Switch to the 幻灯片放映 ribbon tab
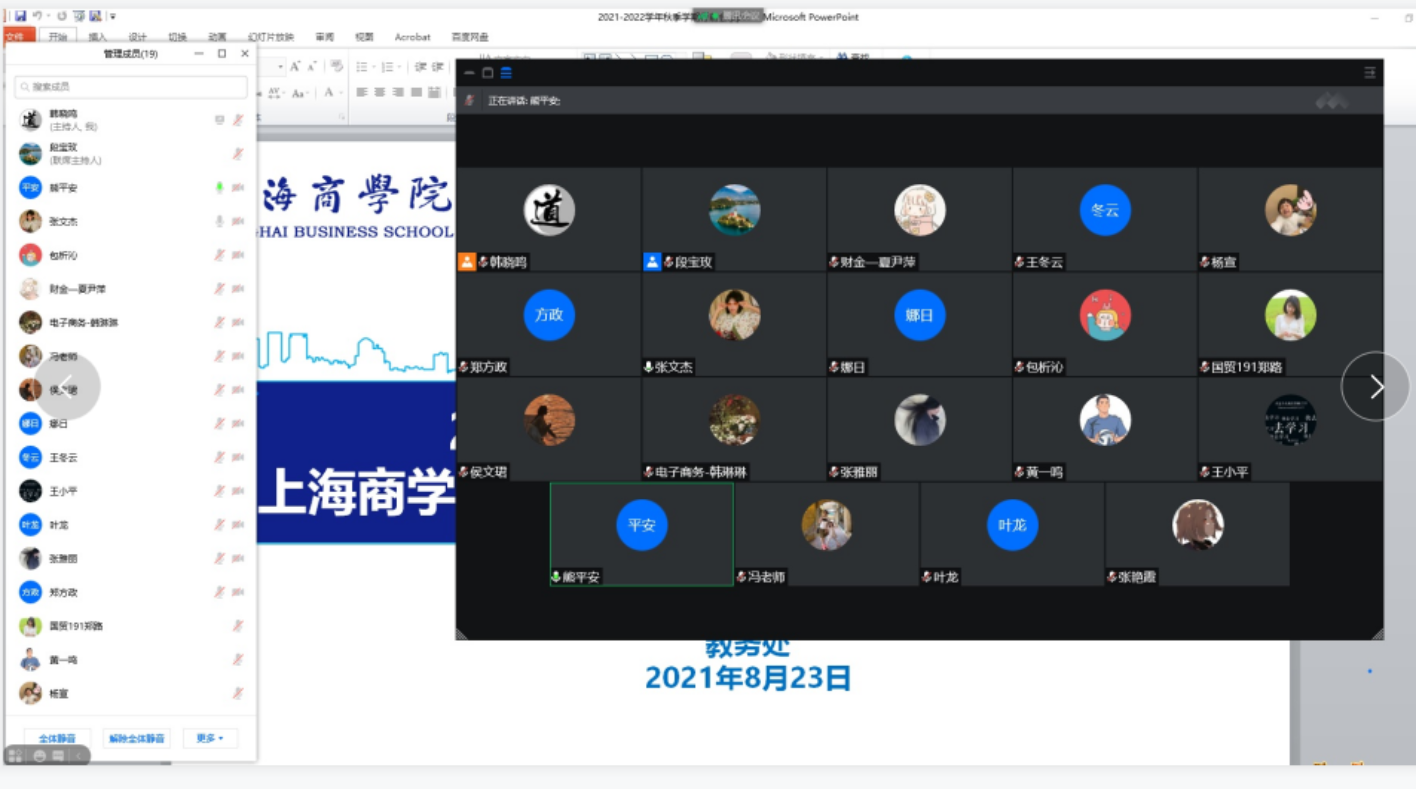The height and width of the screenshot is (790, 1416). (x=270, y=37)
